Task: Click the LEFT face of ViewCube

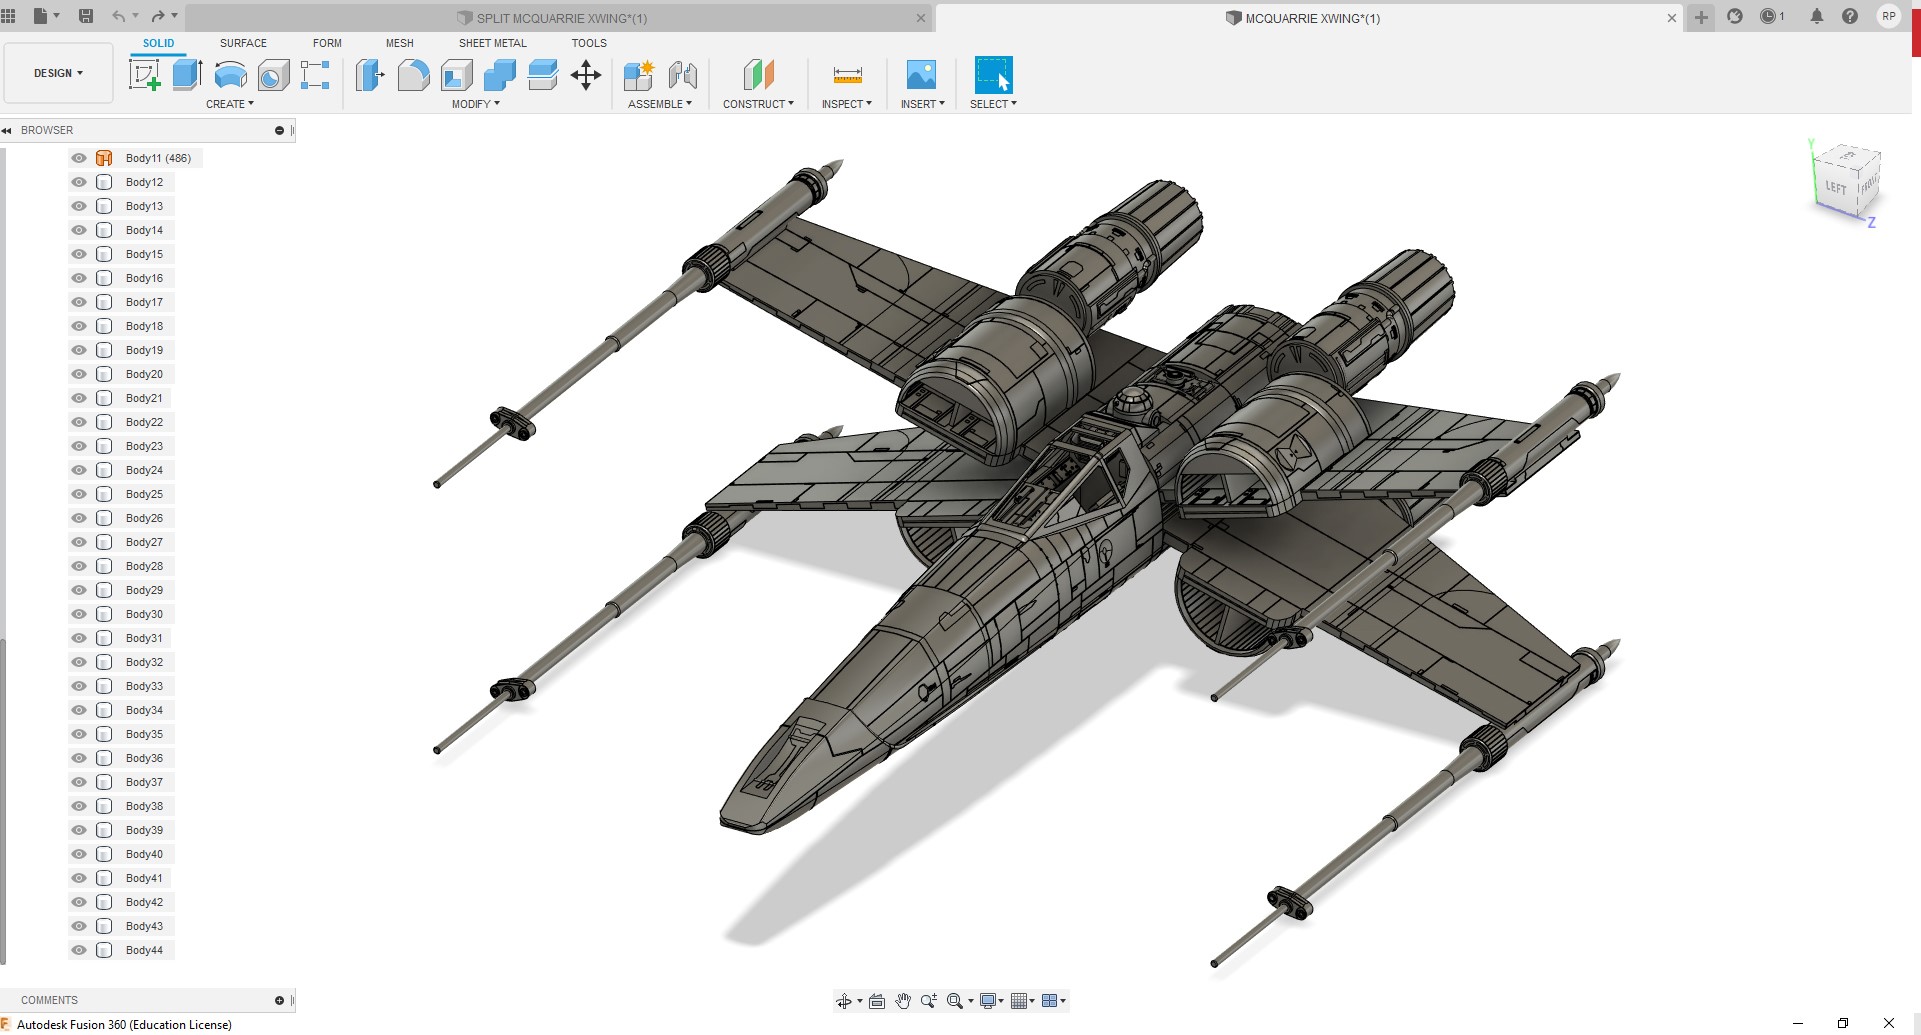Action: coord(1835,187)
